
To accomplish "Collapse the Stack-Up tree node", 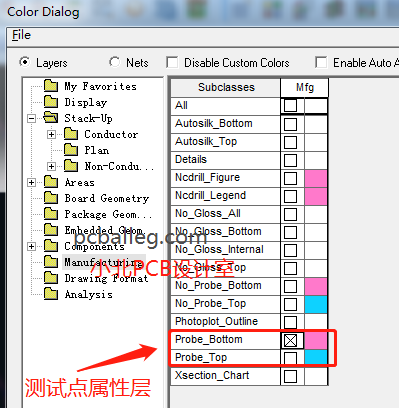I will click(x=32, y=118).
